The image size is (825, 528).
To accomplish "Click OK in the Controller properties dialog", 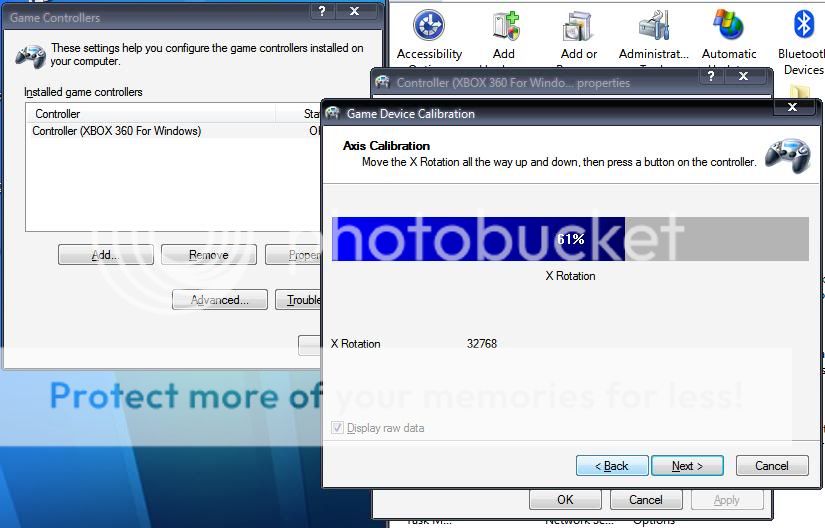I will [565, 500].
